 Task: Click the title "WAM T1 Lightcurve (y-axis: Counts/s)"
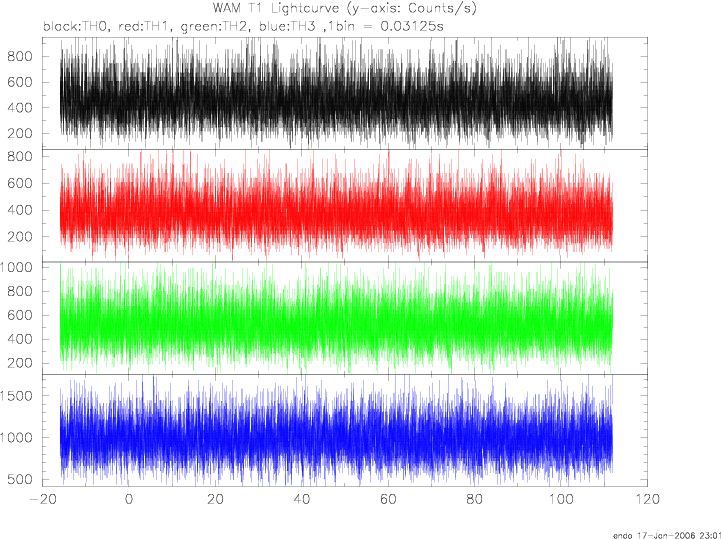(x=344, y=9)
